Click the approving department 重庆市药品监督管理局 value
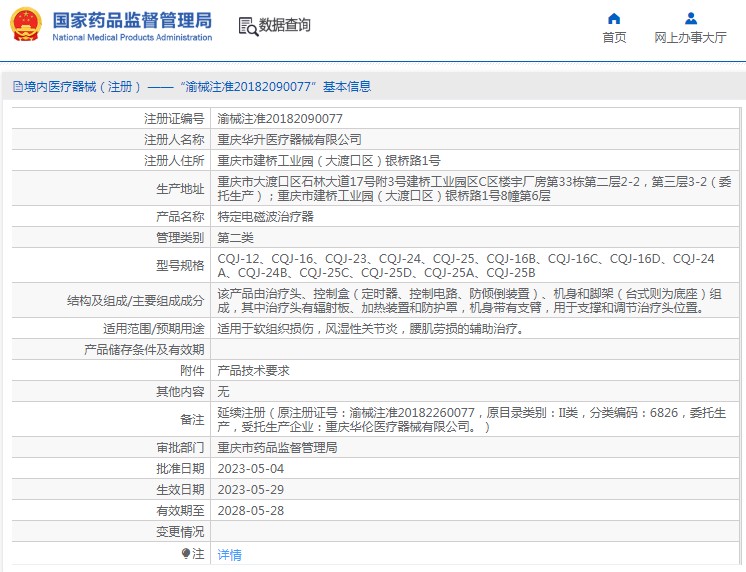 [277, 447]
